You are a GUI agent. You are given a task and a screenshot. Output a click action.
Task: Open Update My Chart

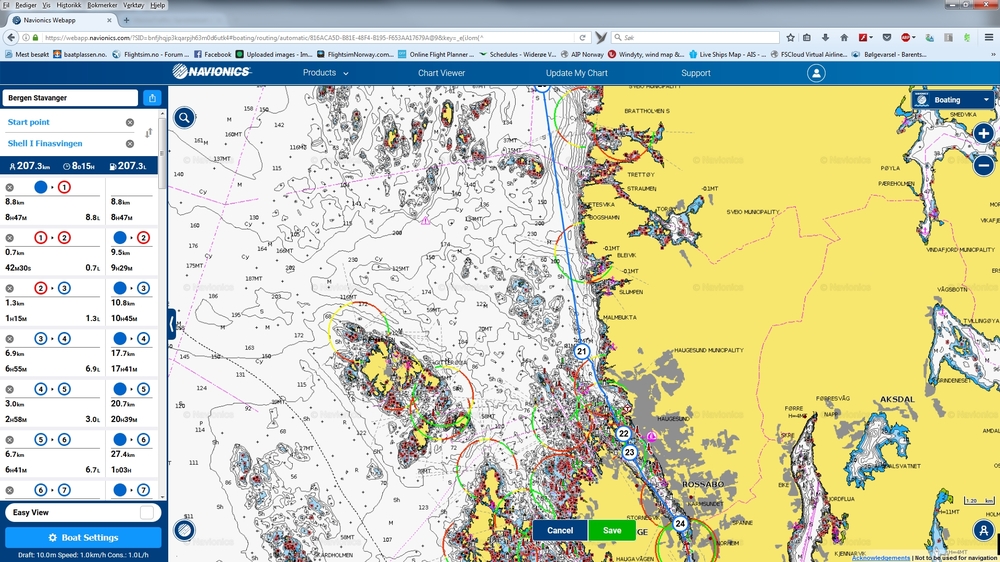pyautogui.click(x=577, y=73)
